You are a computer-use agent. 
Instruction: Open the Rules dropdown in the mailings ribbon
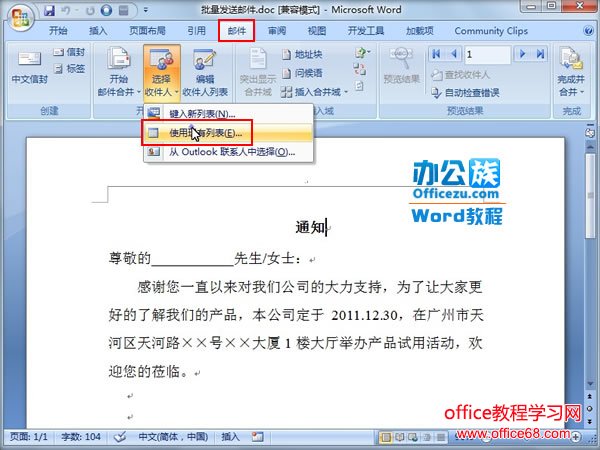point(362,53)
